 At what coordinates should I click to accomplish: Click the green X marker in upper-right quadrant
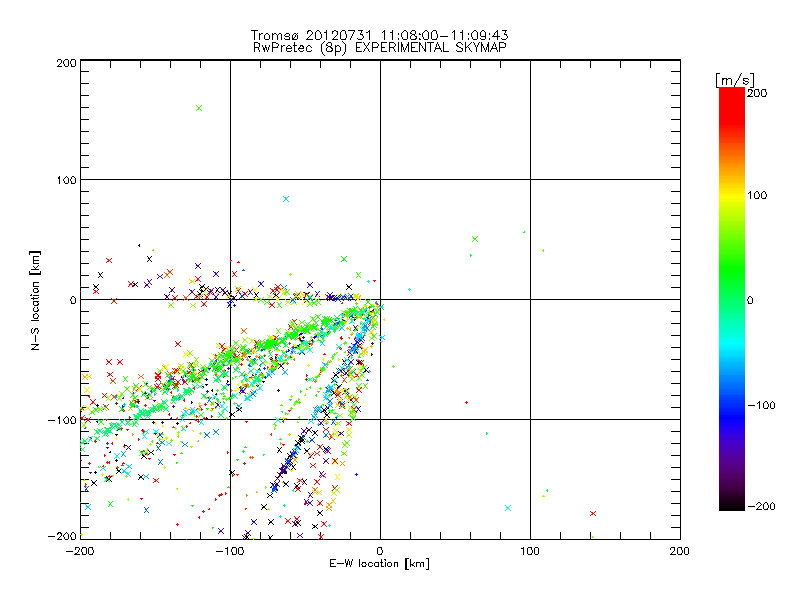(x=475, y=239)
